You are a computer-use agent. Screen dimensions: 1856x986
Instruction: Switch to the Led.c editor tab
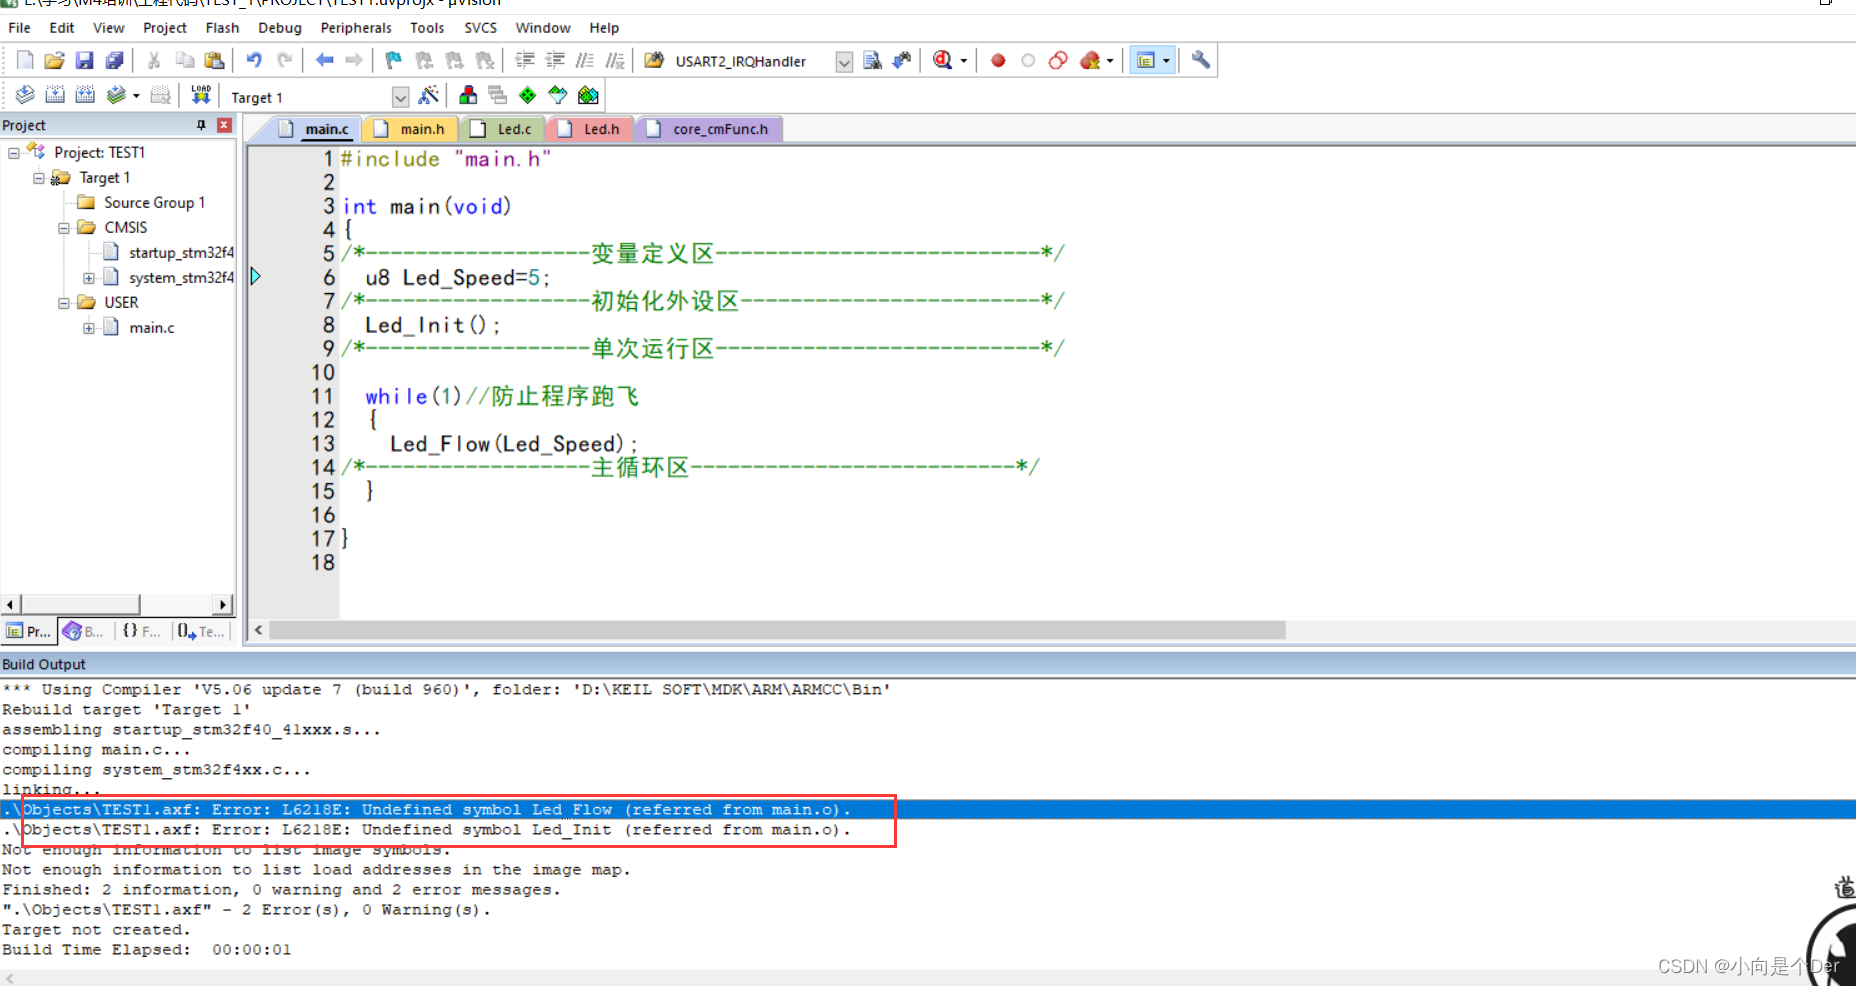[x=503, y=129]
